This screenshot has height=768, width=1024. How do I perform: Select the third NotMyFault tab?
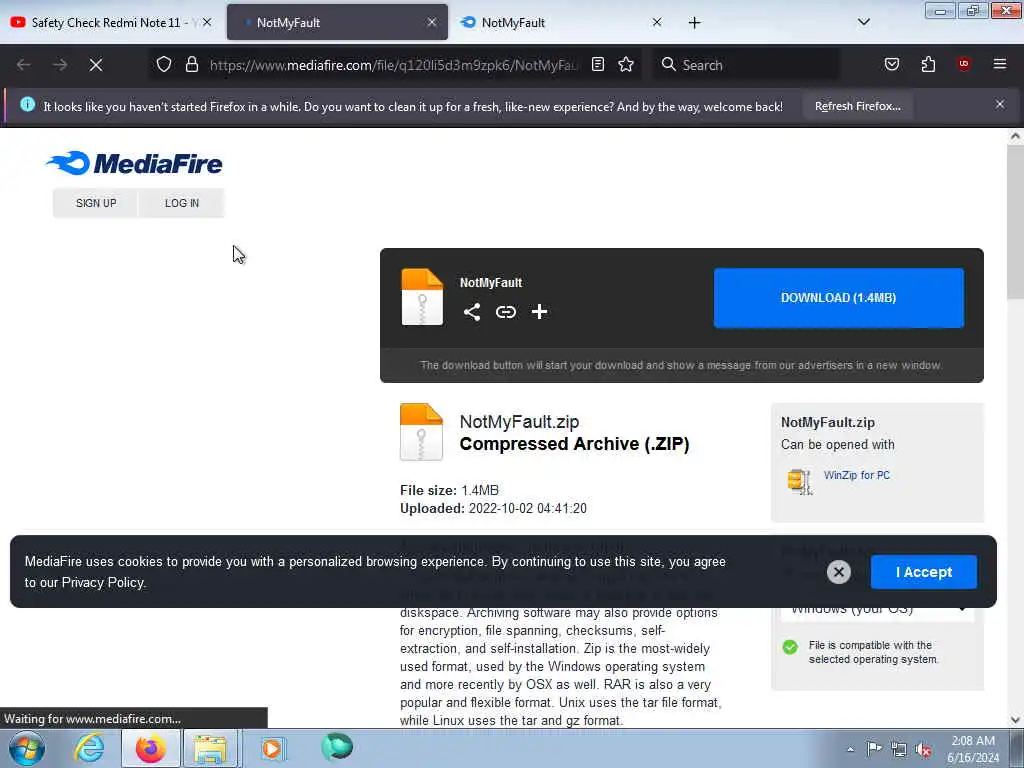tap(562, 22)
